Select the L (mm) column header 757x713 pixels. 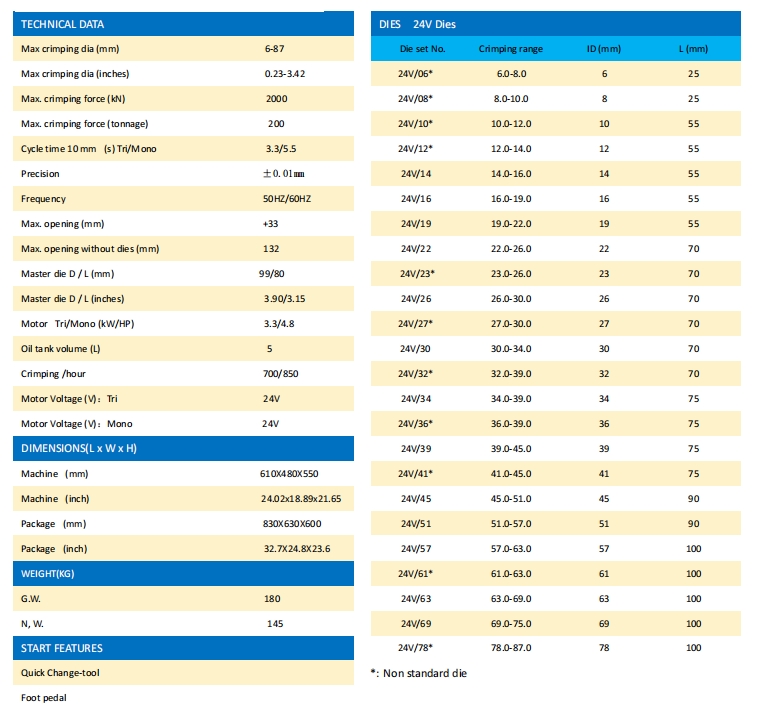[693, 48]
